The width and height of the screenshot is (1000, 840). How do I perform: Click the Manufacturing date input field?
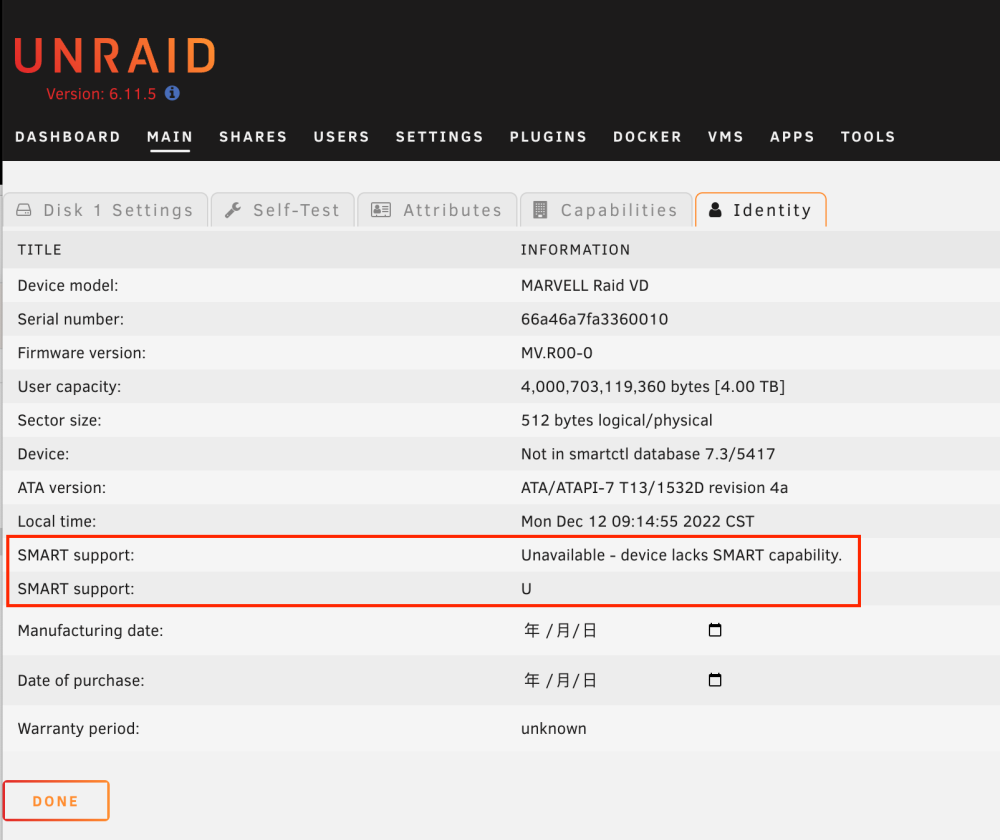tap(622, 630)
